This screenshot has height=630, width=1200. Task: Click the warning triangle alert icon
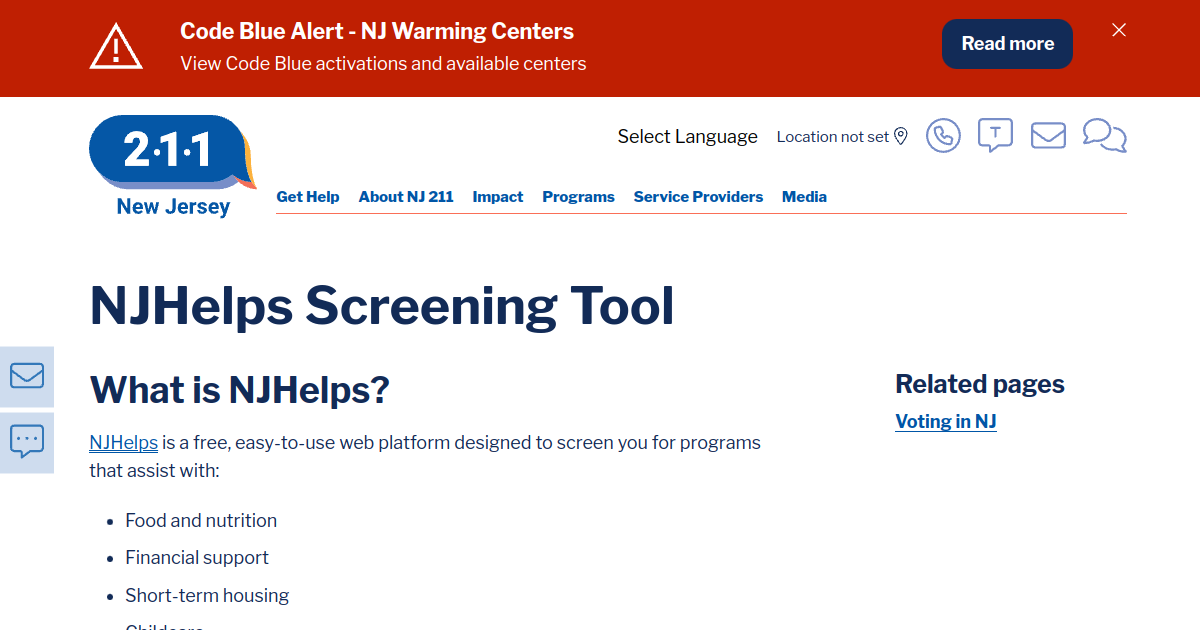coord(117,47)
